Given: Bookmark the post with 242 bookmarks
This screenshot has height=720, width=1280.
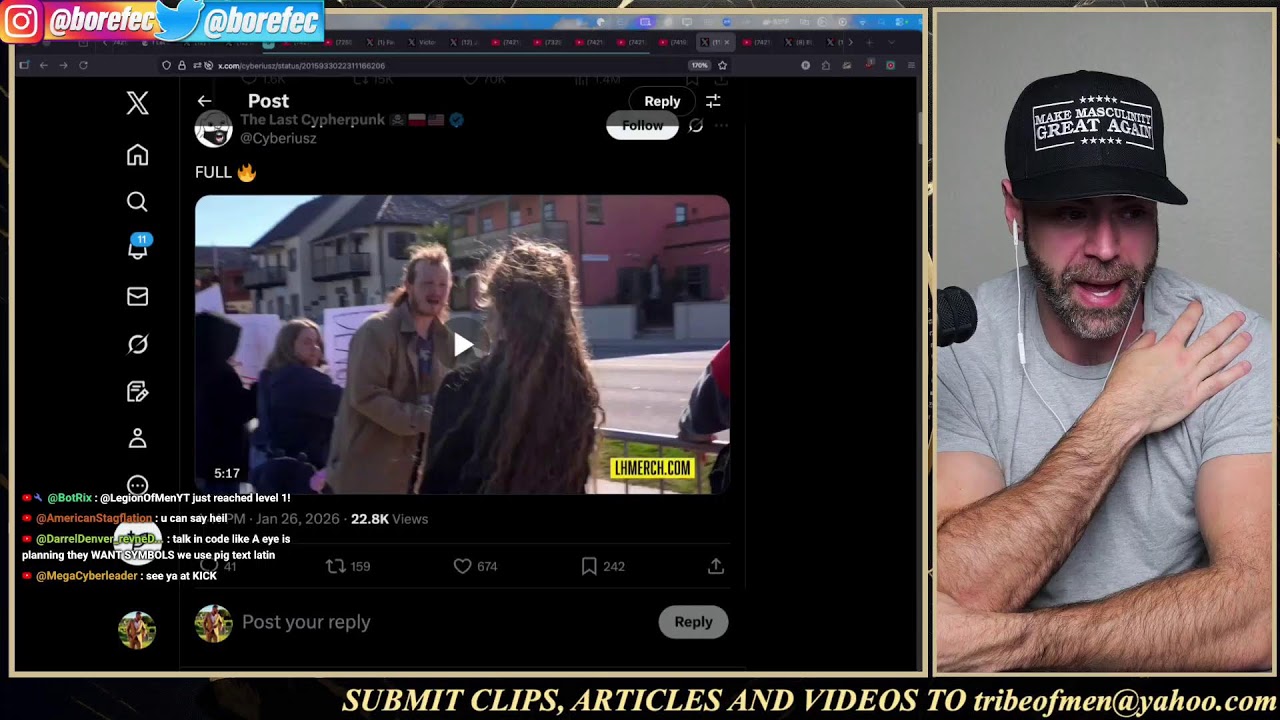Looking at the screenshot, I should (603, 566).
